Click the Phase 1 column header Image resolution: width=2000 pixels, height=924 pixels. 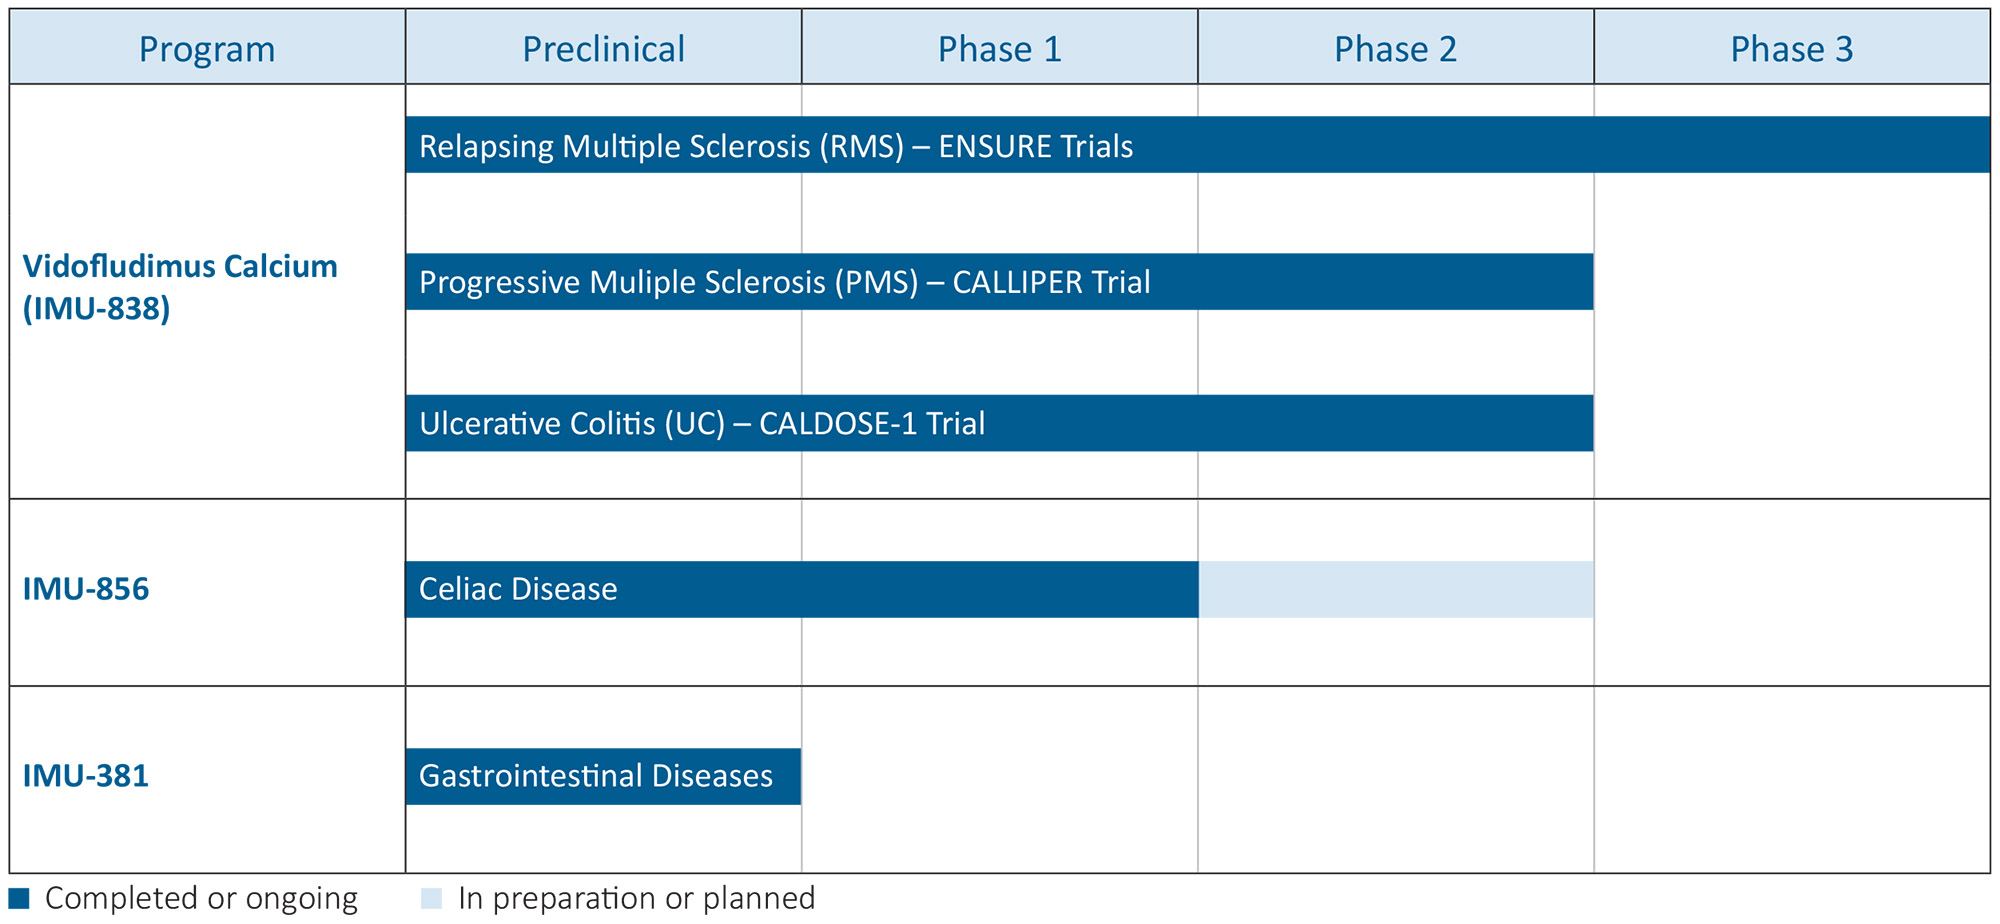(999, 48)
